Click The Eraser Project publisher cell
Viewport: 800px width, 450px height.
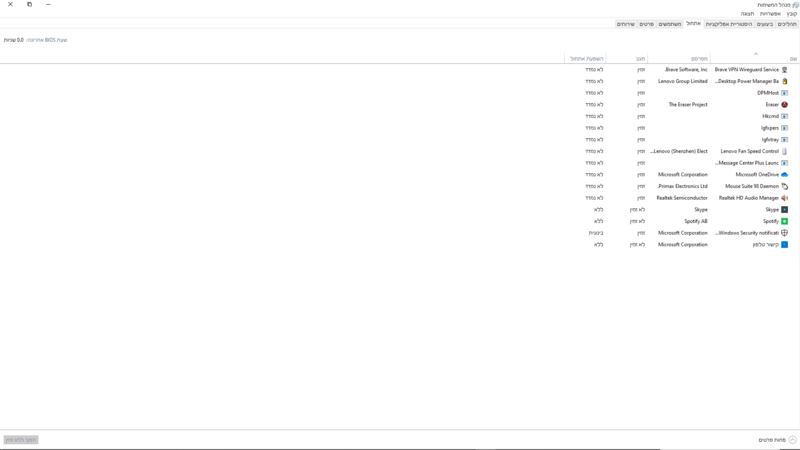click(688, 105)
